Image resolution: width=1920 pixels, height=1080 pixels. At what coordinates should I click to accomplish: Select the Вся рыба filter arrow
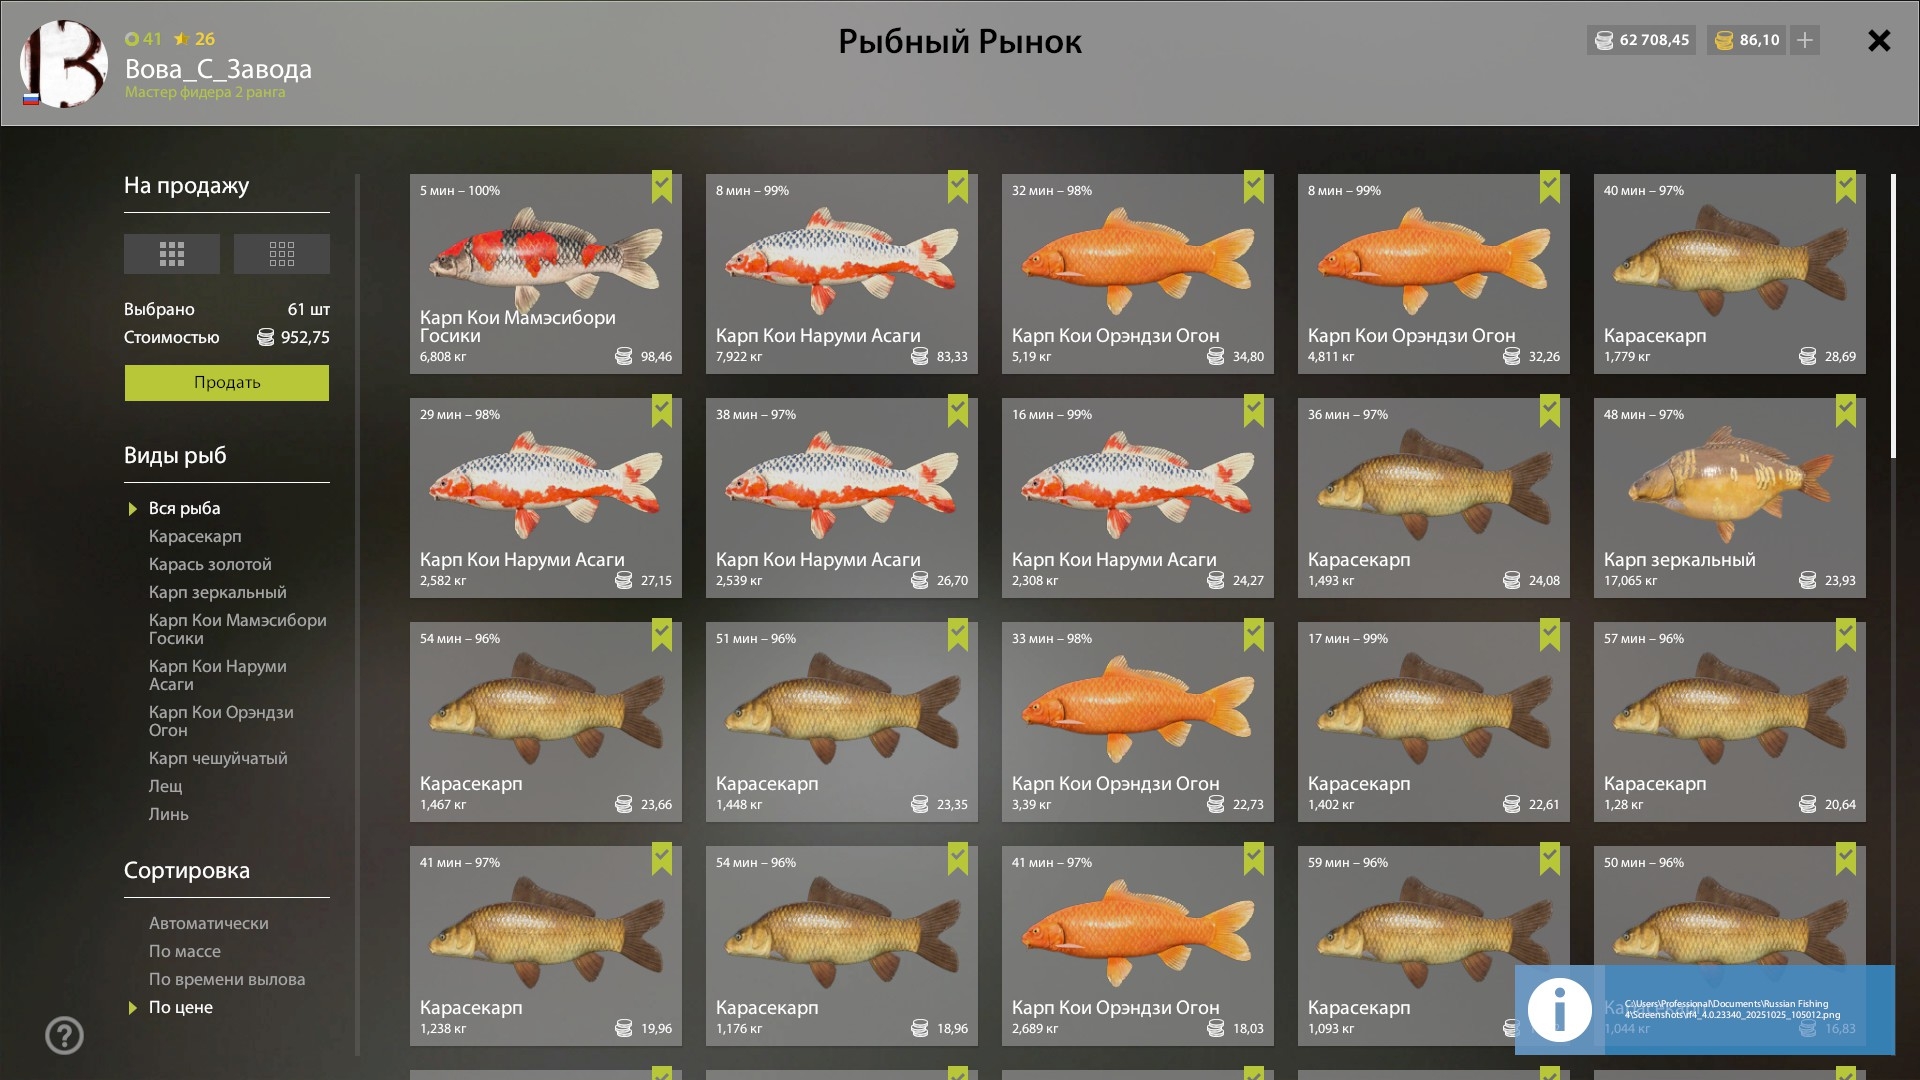[x=133, y=509]
